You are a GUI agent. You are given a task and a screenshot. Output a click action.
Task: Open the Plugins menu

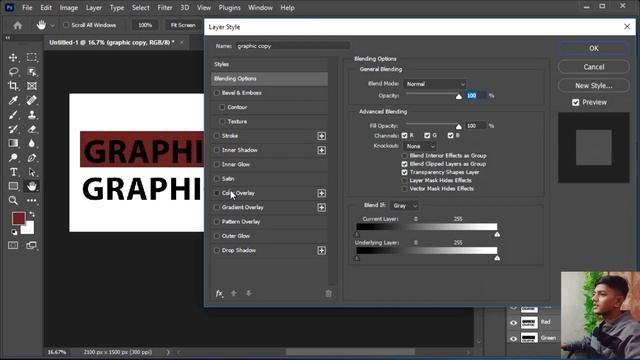pos(229,8)
